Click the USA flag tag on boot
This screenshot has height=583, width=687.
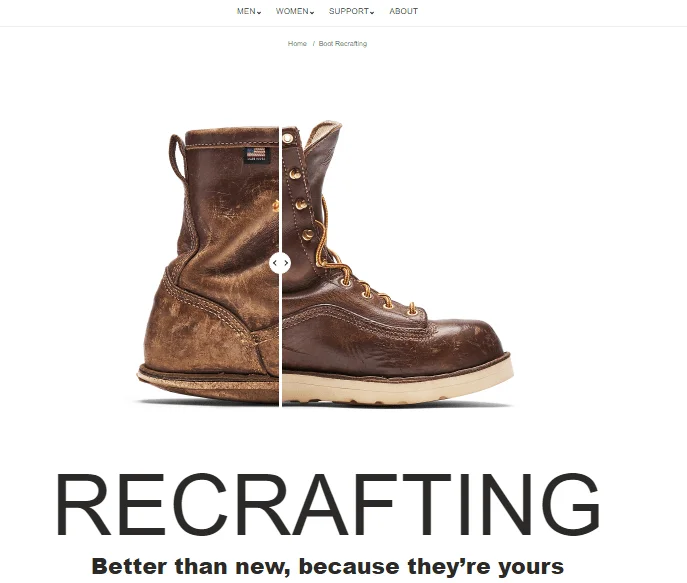pos(256,155)
